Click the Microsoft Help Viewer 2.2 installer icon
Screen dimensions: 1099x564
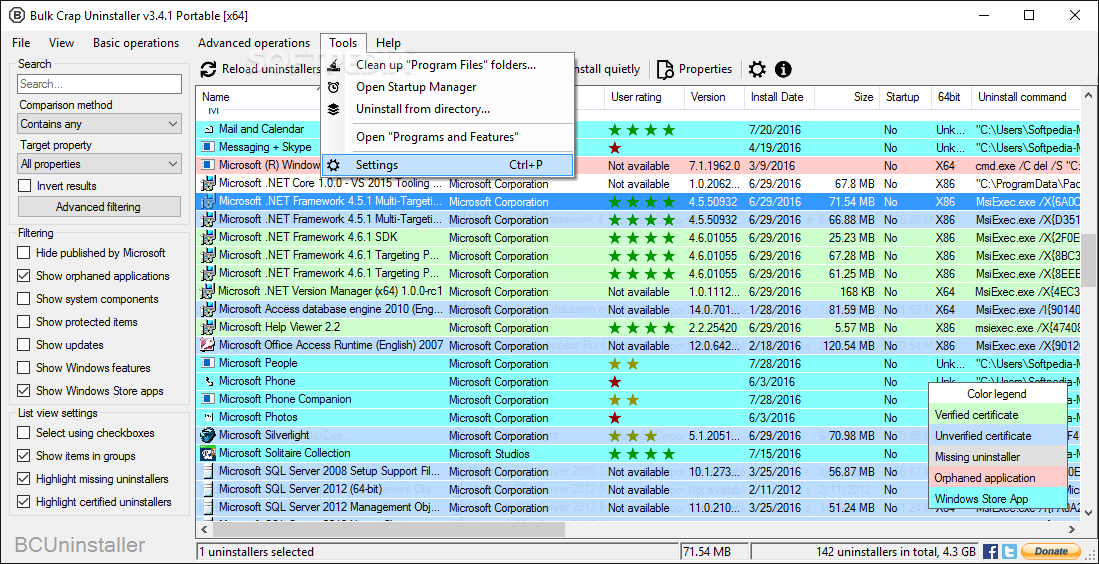(x=207, y=327)
